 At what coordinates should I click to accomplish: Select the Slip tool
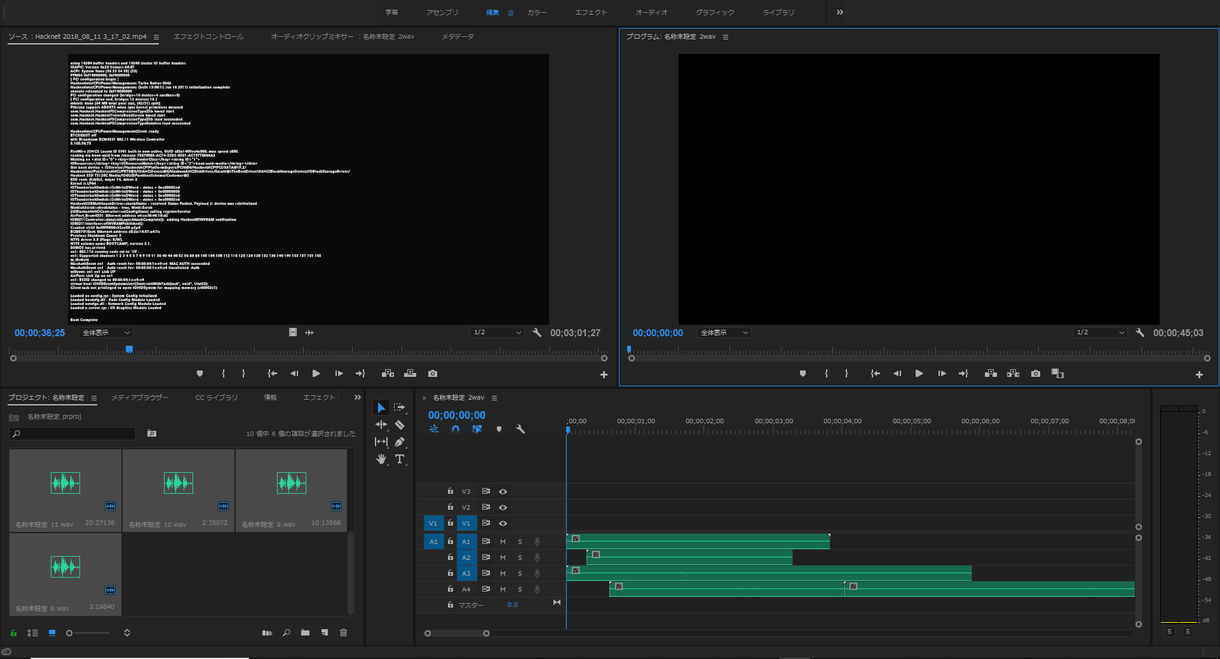click(381, 442)
